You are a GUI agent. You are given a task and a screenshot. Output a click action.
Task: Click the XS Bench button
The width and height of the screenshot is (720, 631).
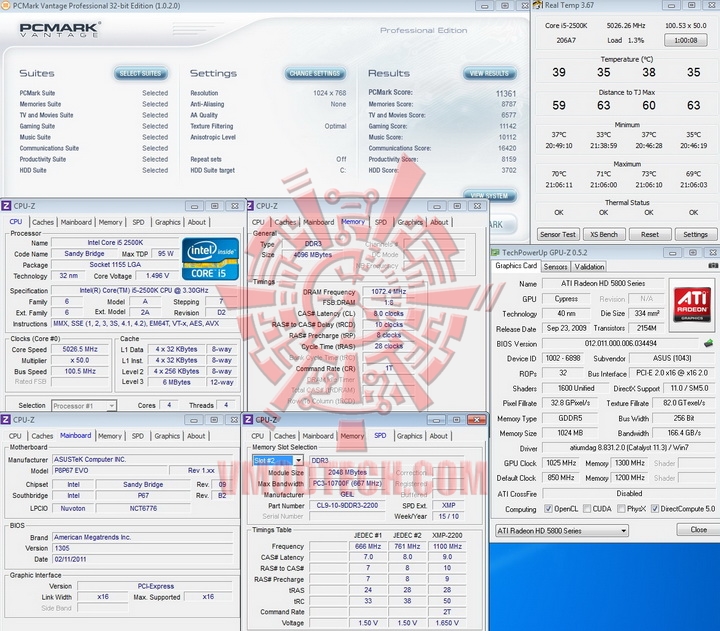pos(604,234)
